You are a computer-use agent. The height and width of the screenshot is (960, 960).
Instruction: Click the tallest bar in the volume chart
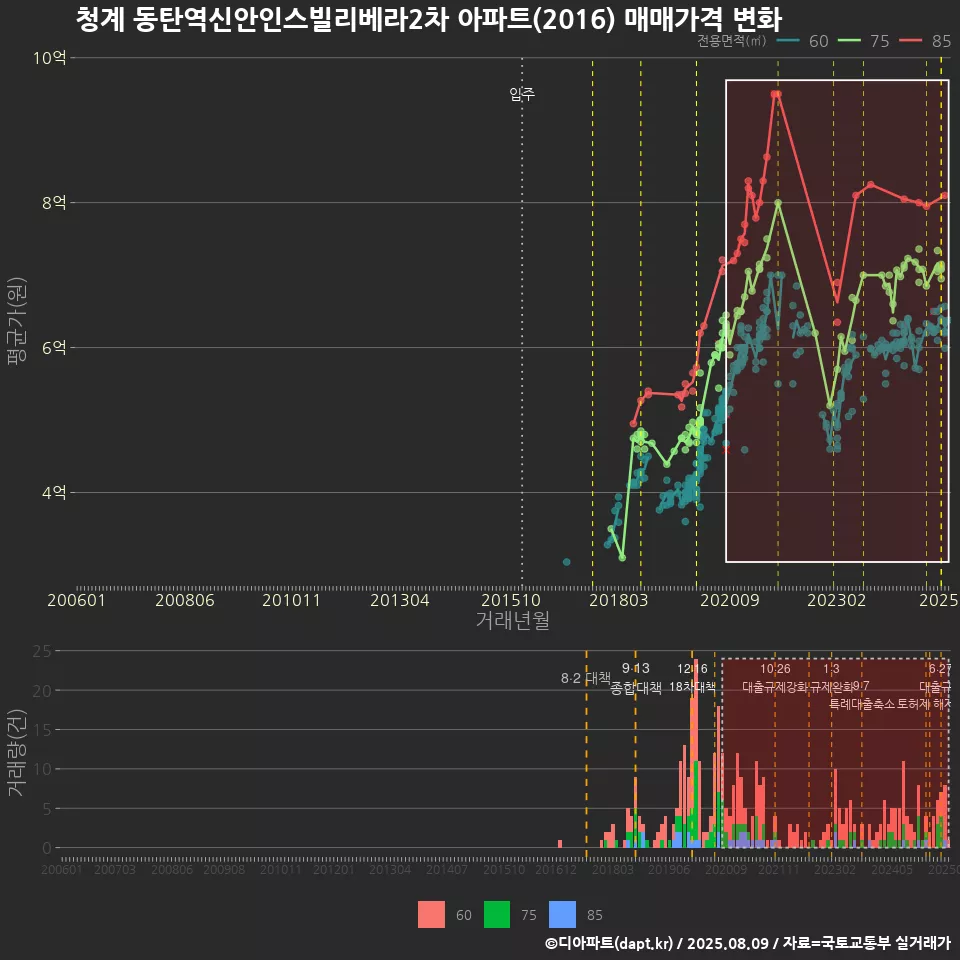pos(695,754)
